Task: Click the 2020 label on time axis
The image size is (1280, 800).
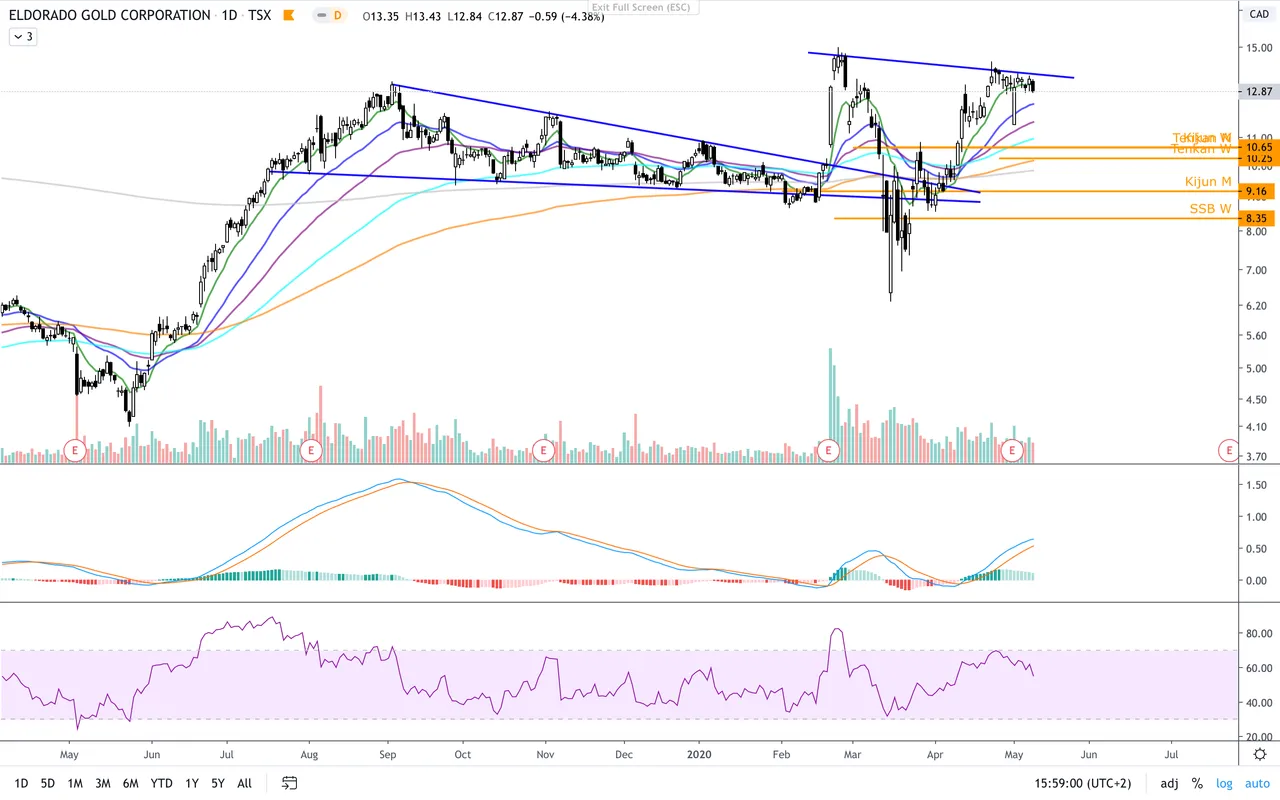Action: click(701, 754)
